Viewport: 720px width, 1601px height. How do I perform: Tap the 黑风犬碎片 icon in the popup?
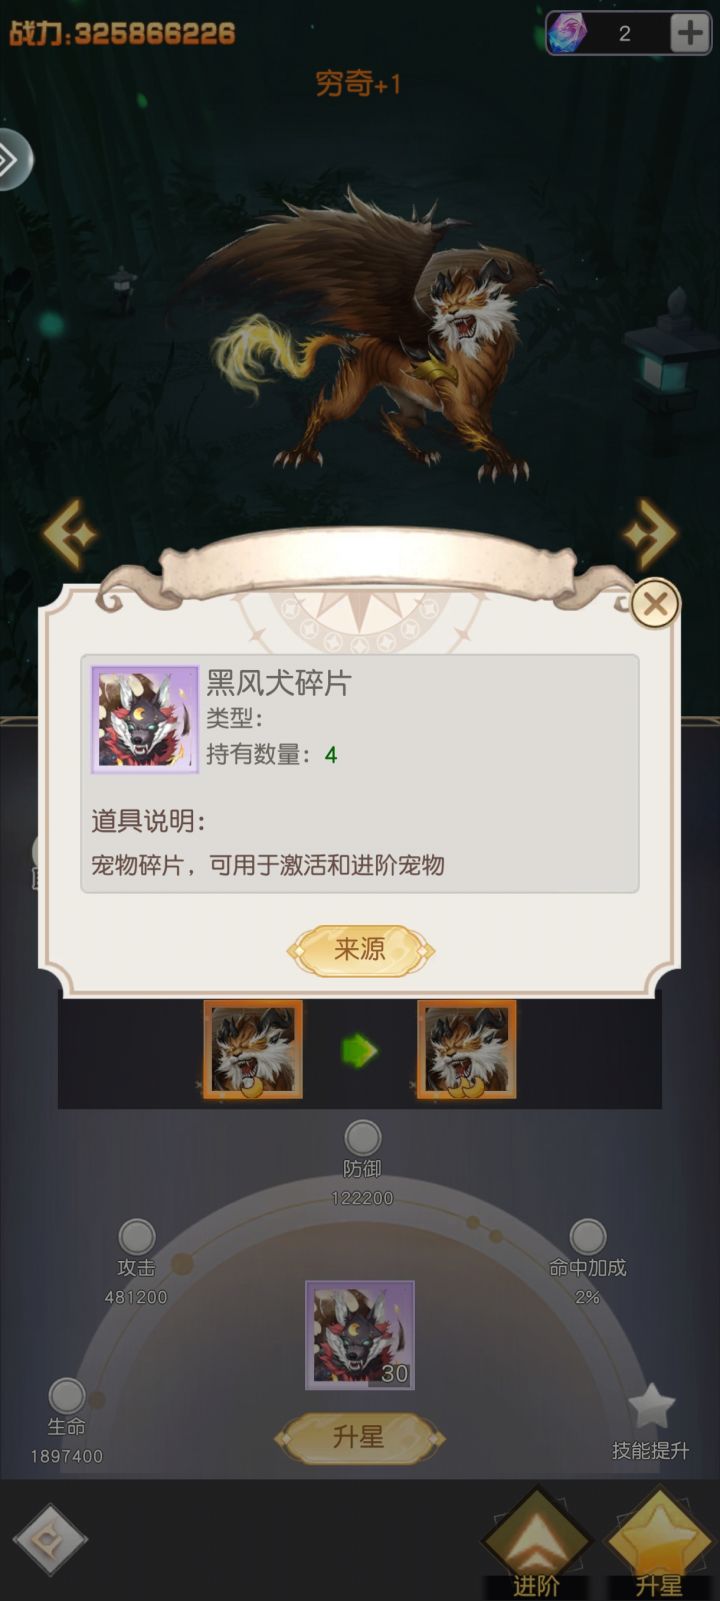tap(145, 719)
